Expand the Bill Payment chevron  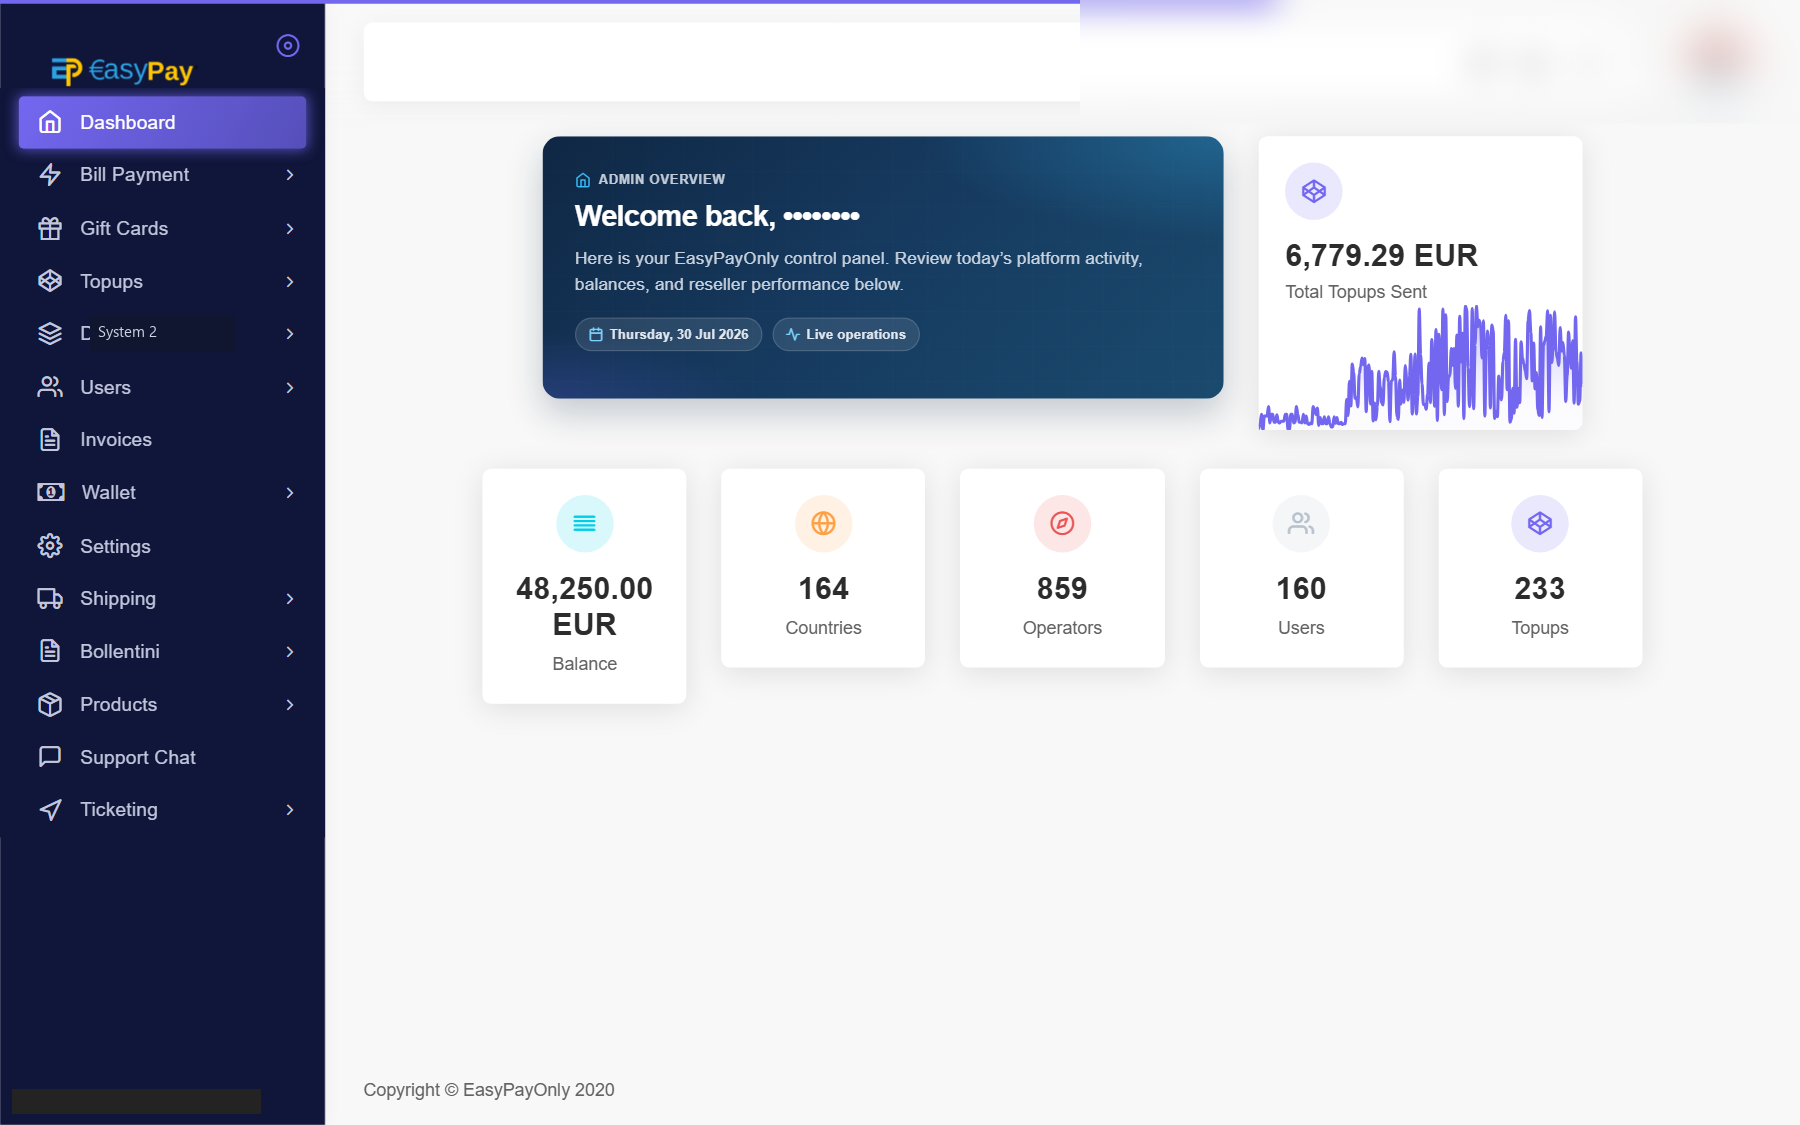[290, 175]
